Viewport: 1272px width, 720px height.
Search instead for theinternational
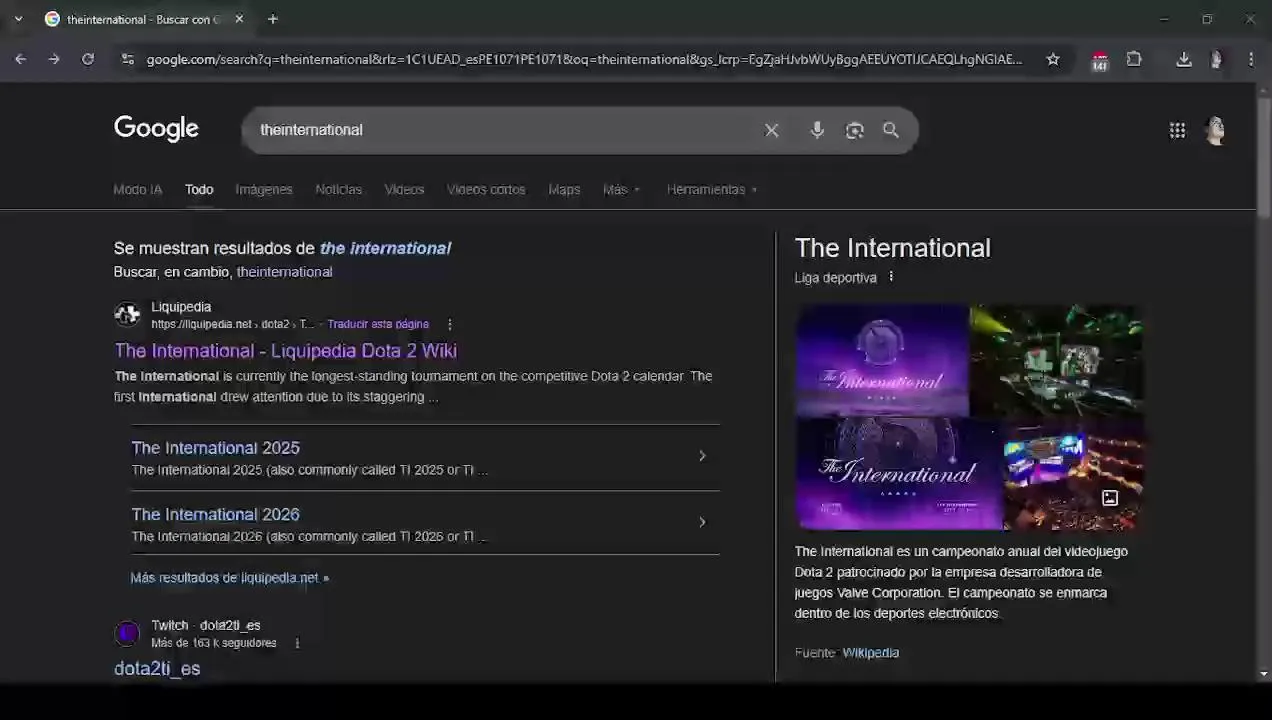tap(284, 272)
